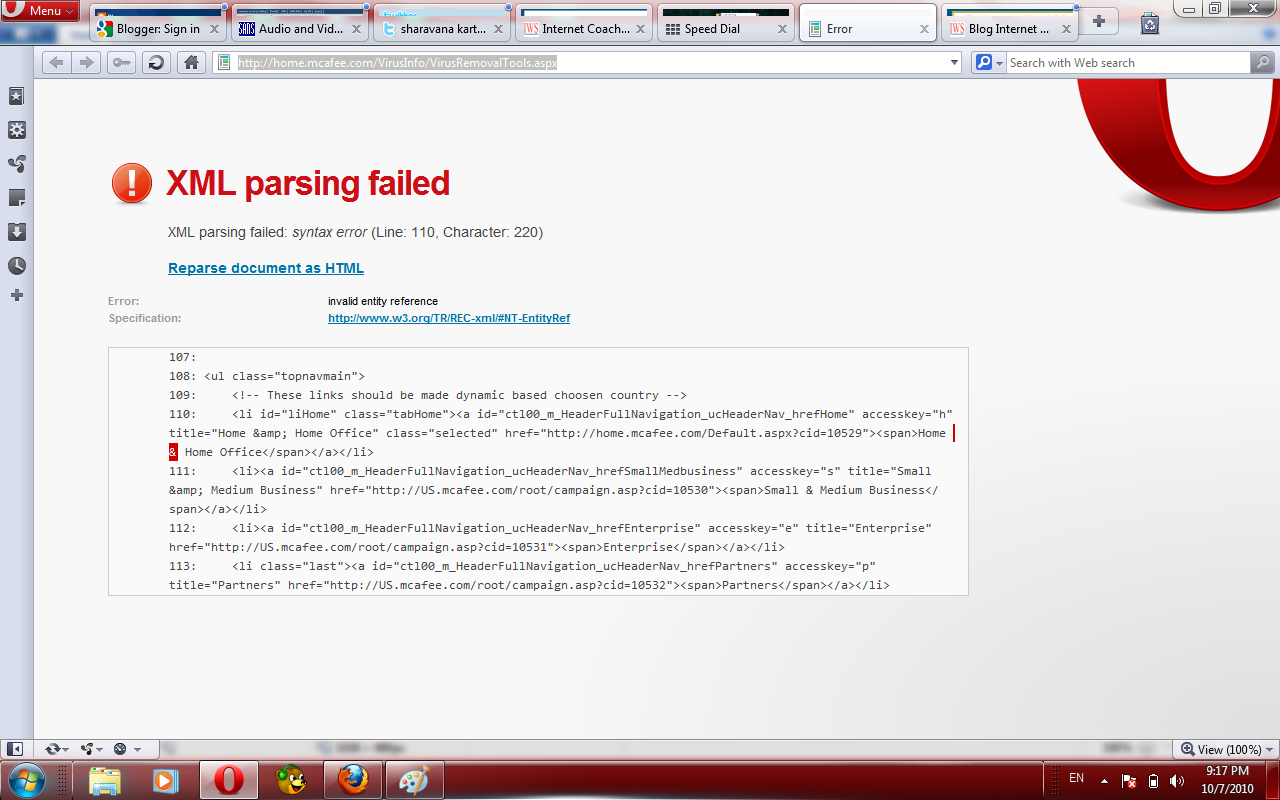Switch to Audio and Vid... tab
This screenshot has width=1280, height=800.
point(302,29)
